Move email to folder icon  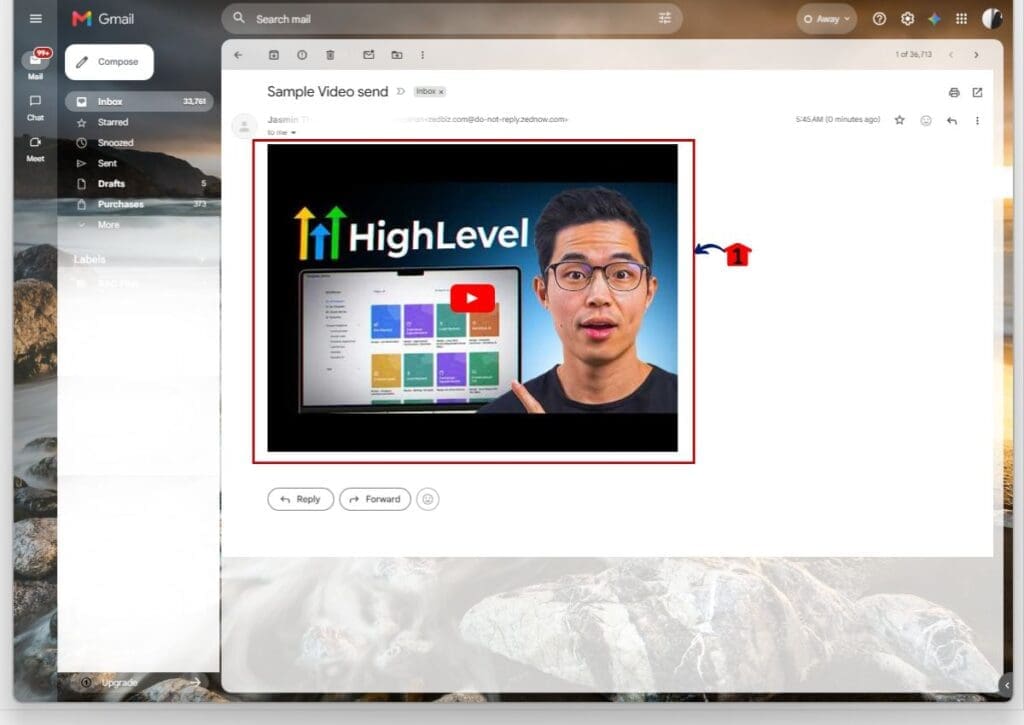pyautogui.click(x=397, y=55)
